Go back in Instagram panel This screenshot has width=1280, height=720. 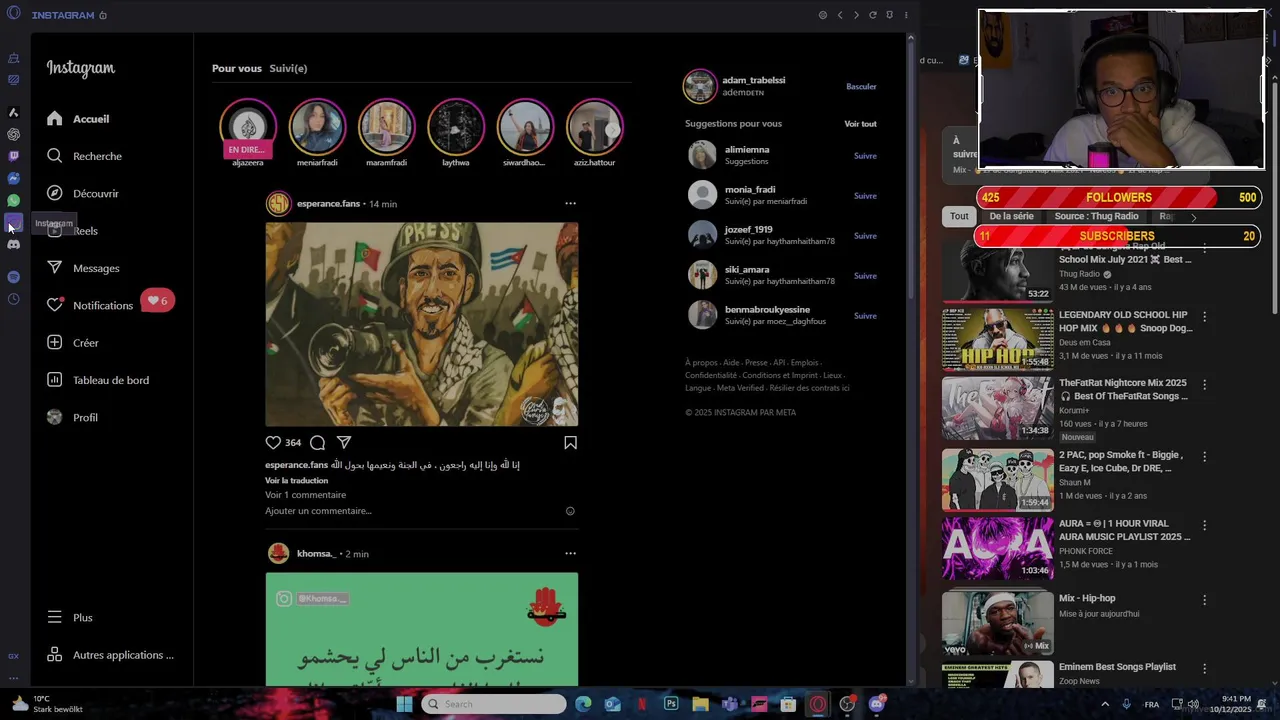pos(840,15)
